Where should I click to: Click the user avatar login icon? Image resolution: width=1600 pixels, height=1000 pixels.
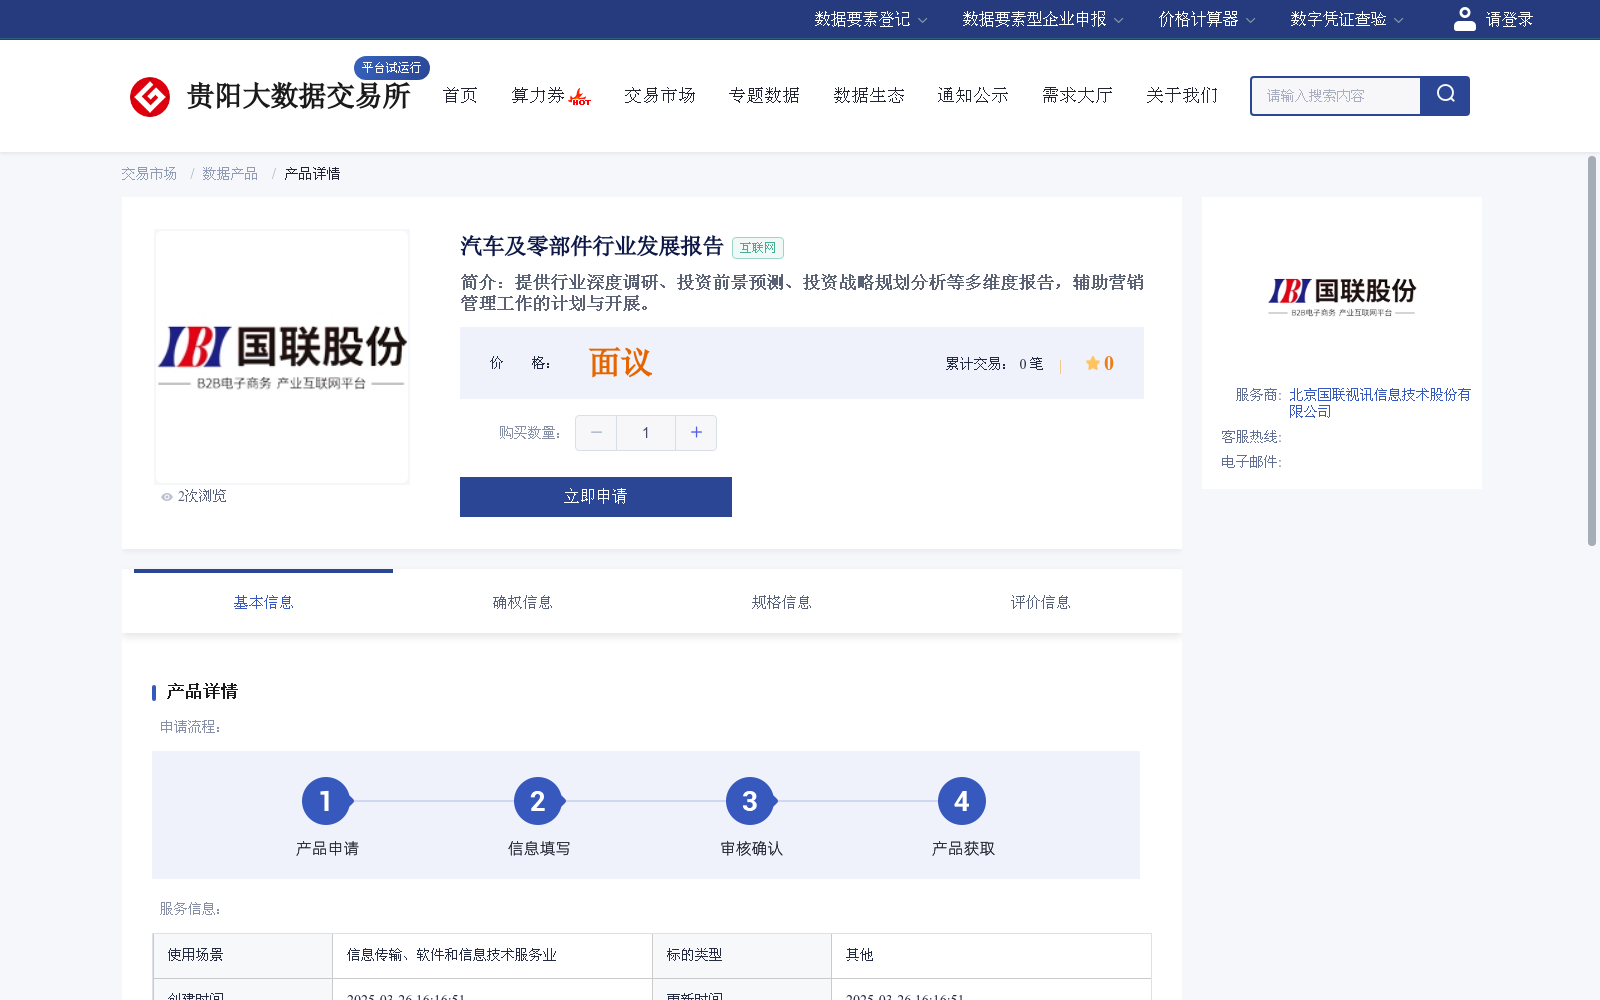(x=1464, y=19)
